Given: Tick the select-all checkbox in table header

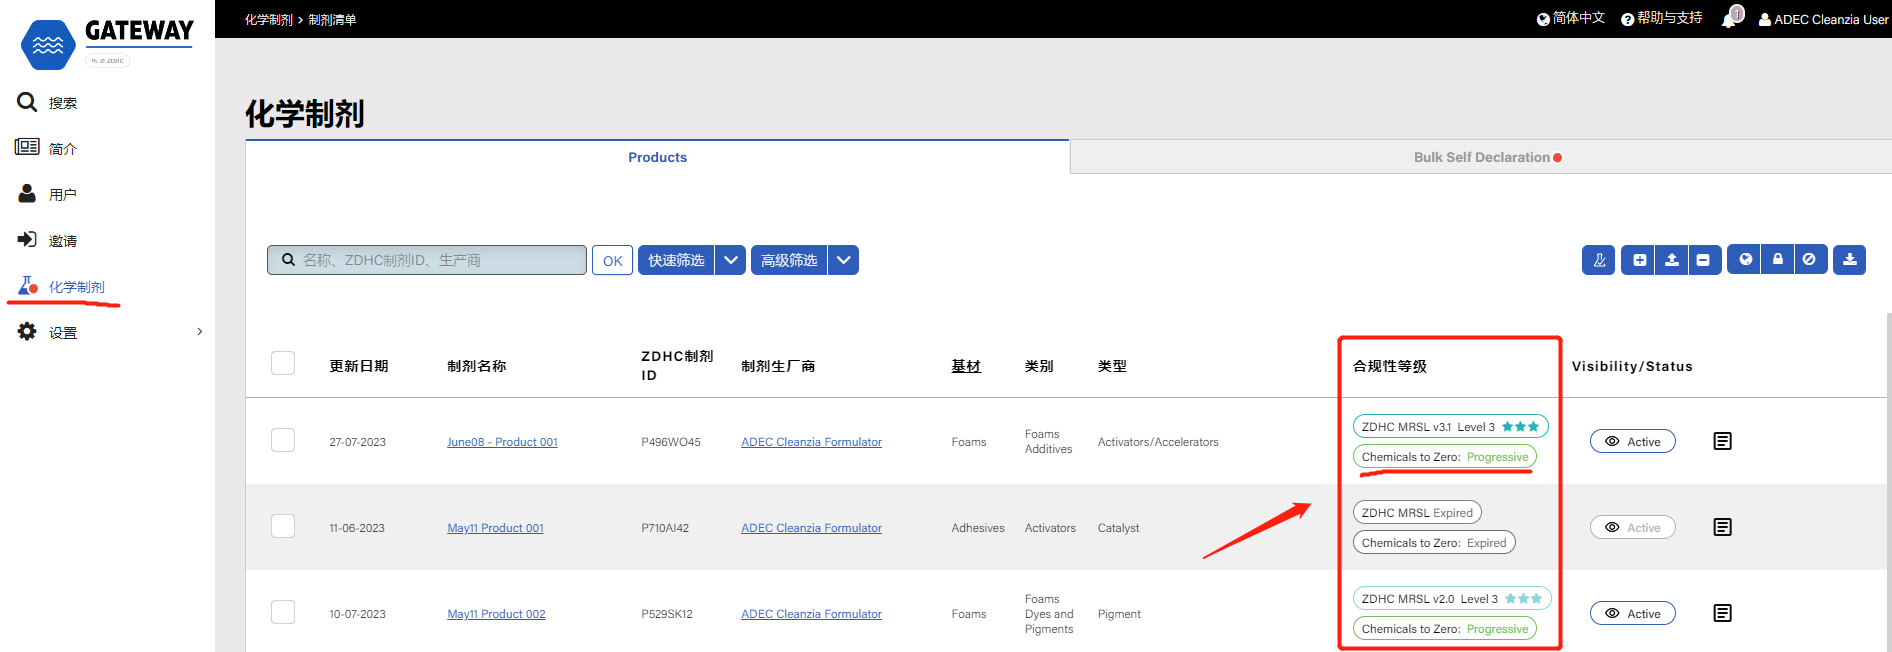Looking at the screenshot, I should tap(283, 362).
